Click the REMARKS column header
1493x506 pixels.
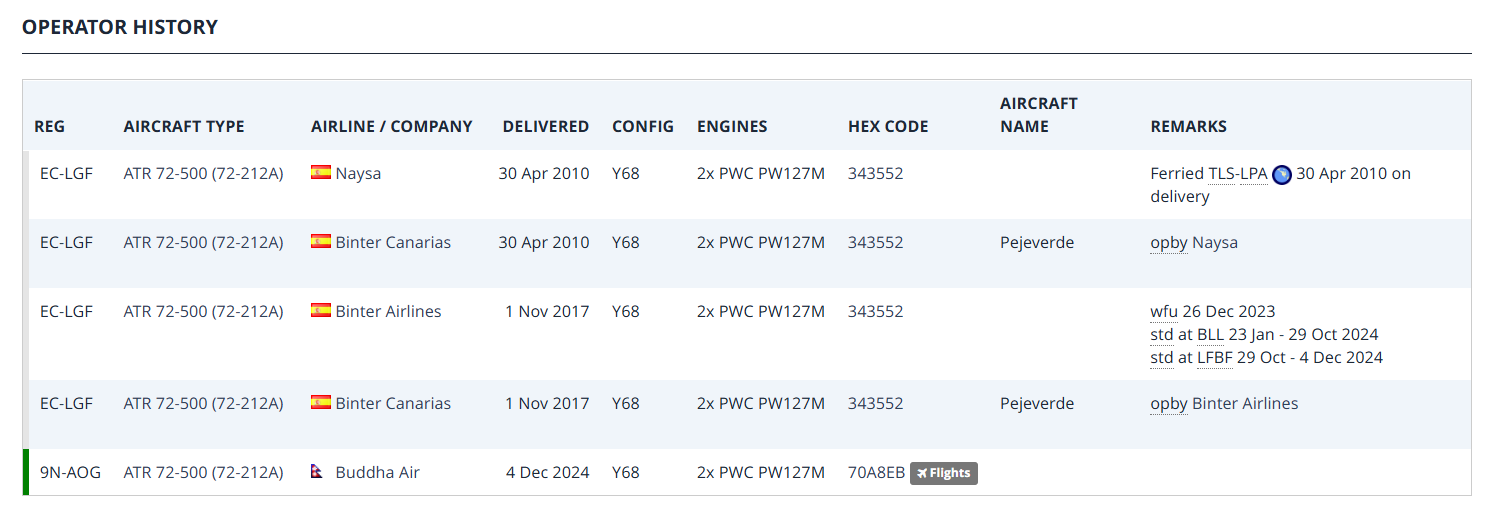click(1189, 126)
